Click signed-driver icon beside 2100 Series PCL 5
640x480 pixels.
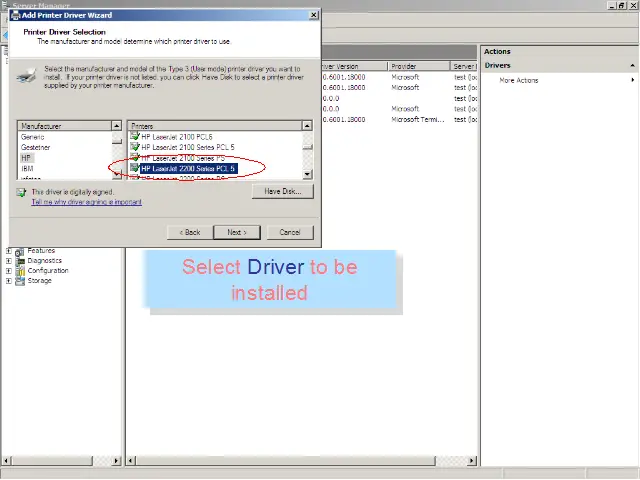[x=135, y=147]
